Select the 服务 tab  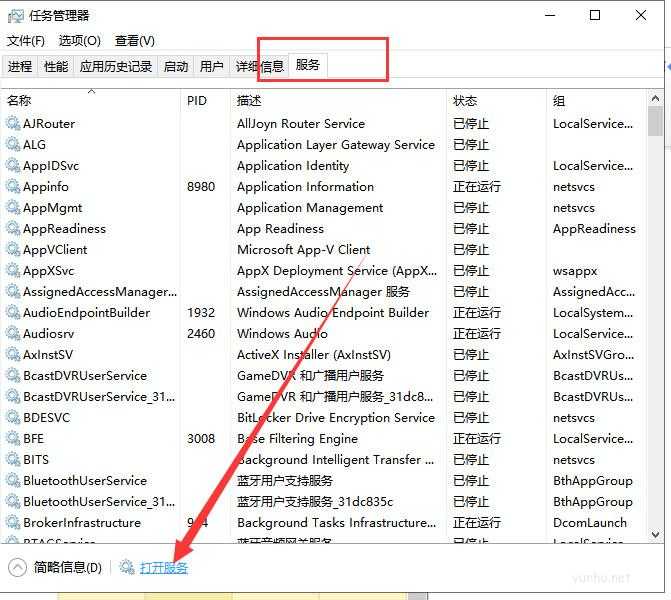[x=308, y=65]
